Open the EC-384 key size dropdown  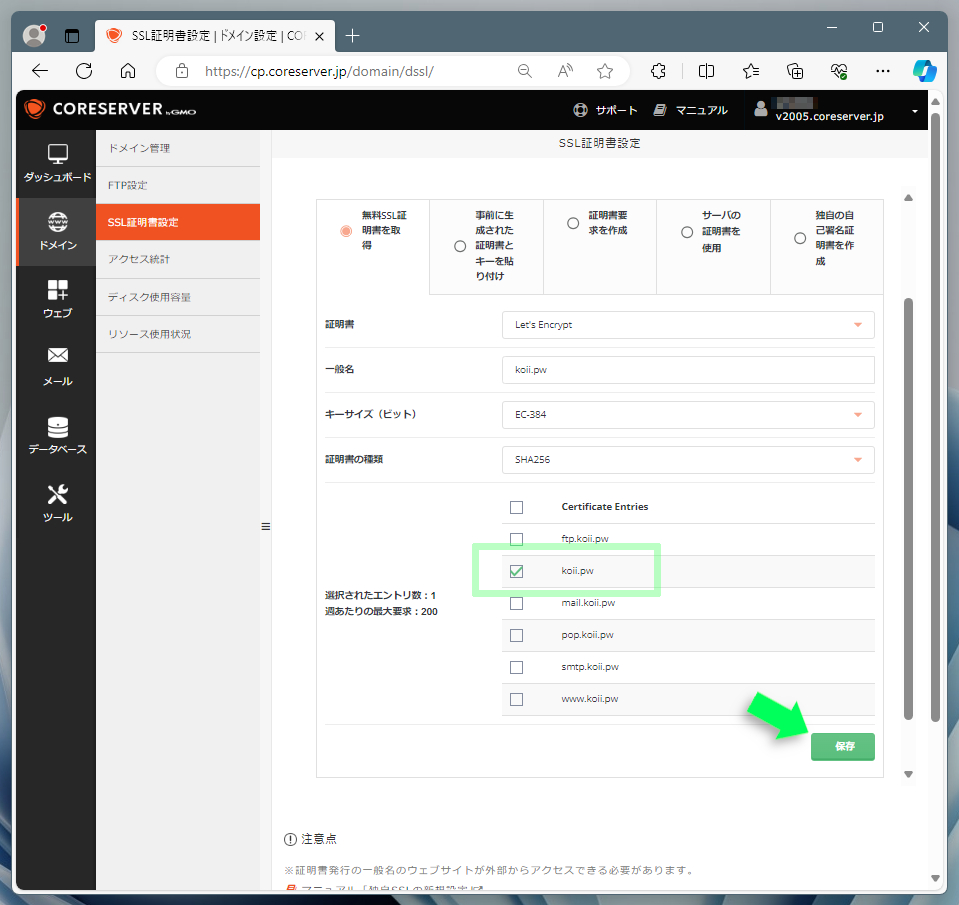point(688,415)
